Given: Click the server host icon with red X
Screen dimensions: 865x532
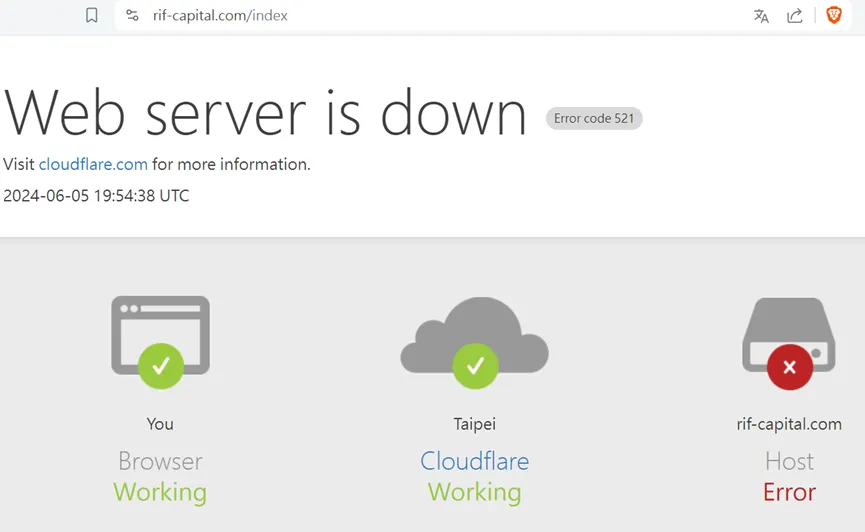Looking at the screenshot, I should 789,343.
